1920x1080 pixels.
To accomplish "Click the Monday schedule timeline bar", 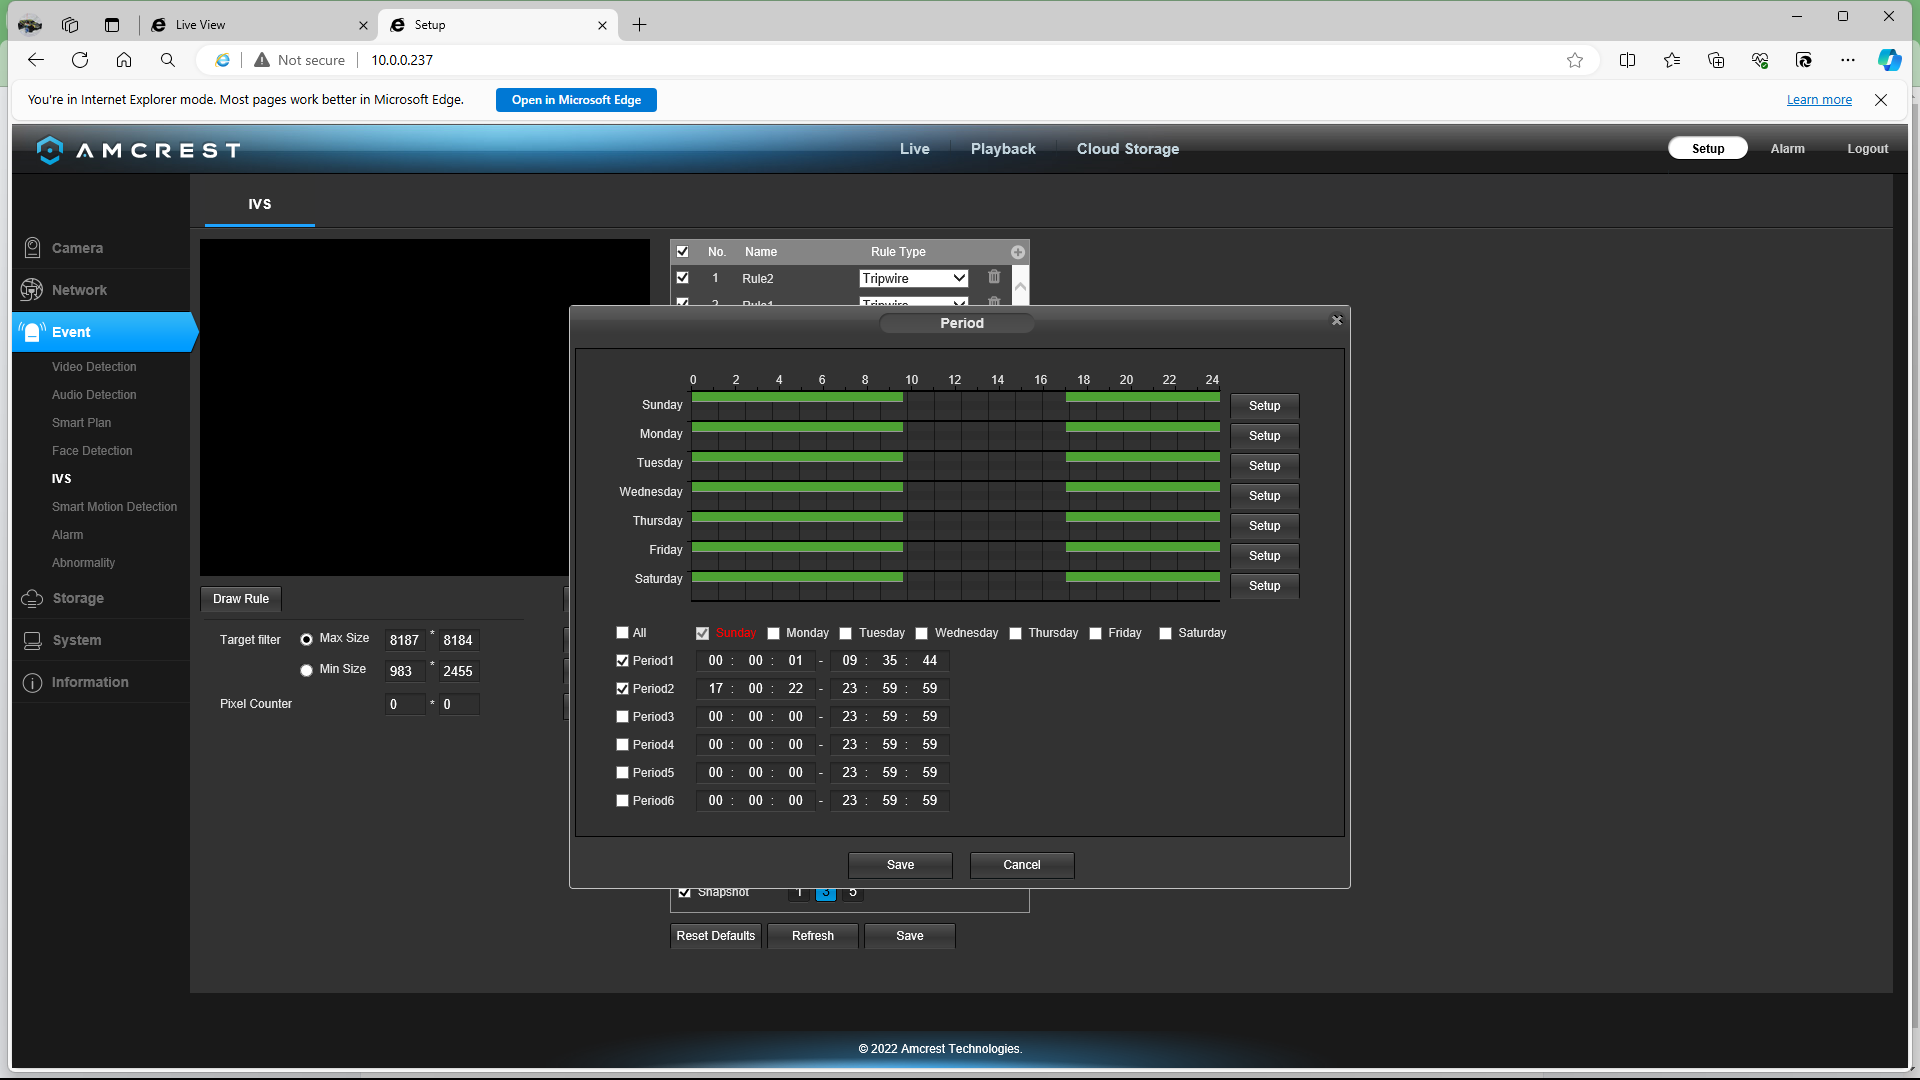I will [x=955, y=434].
